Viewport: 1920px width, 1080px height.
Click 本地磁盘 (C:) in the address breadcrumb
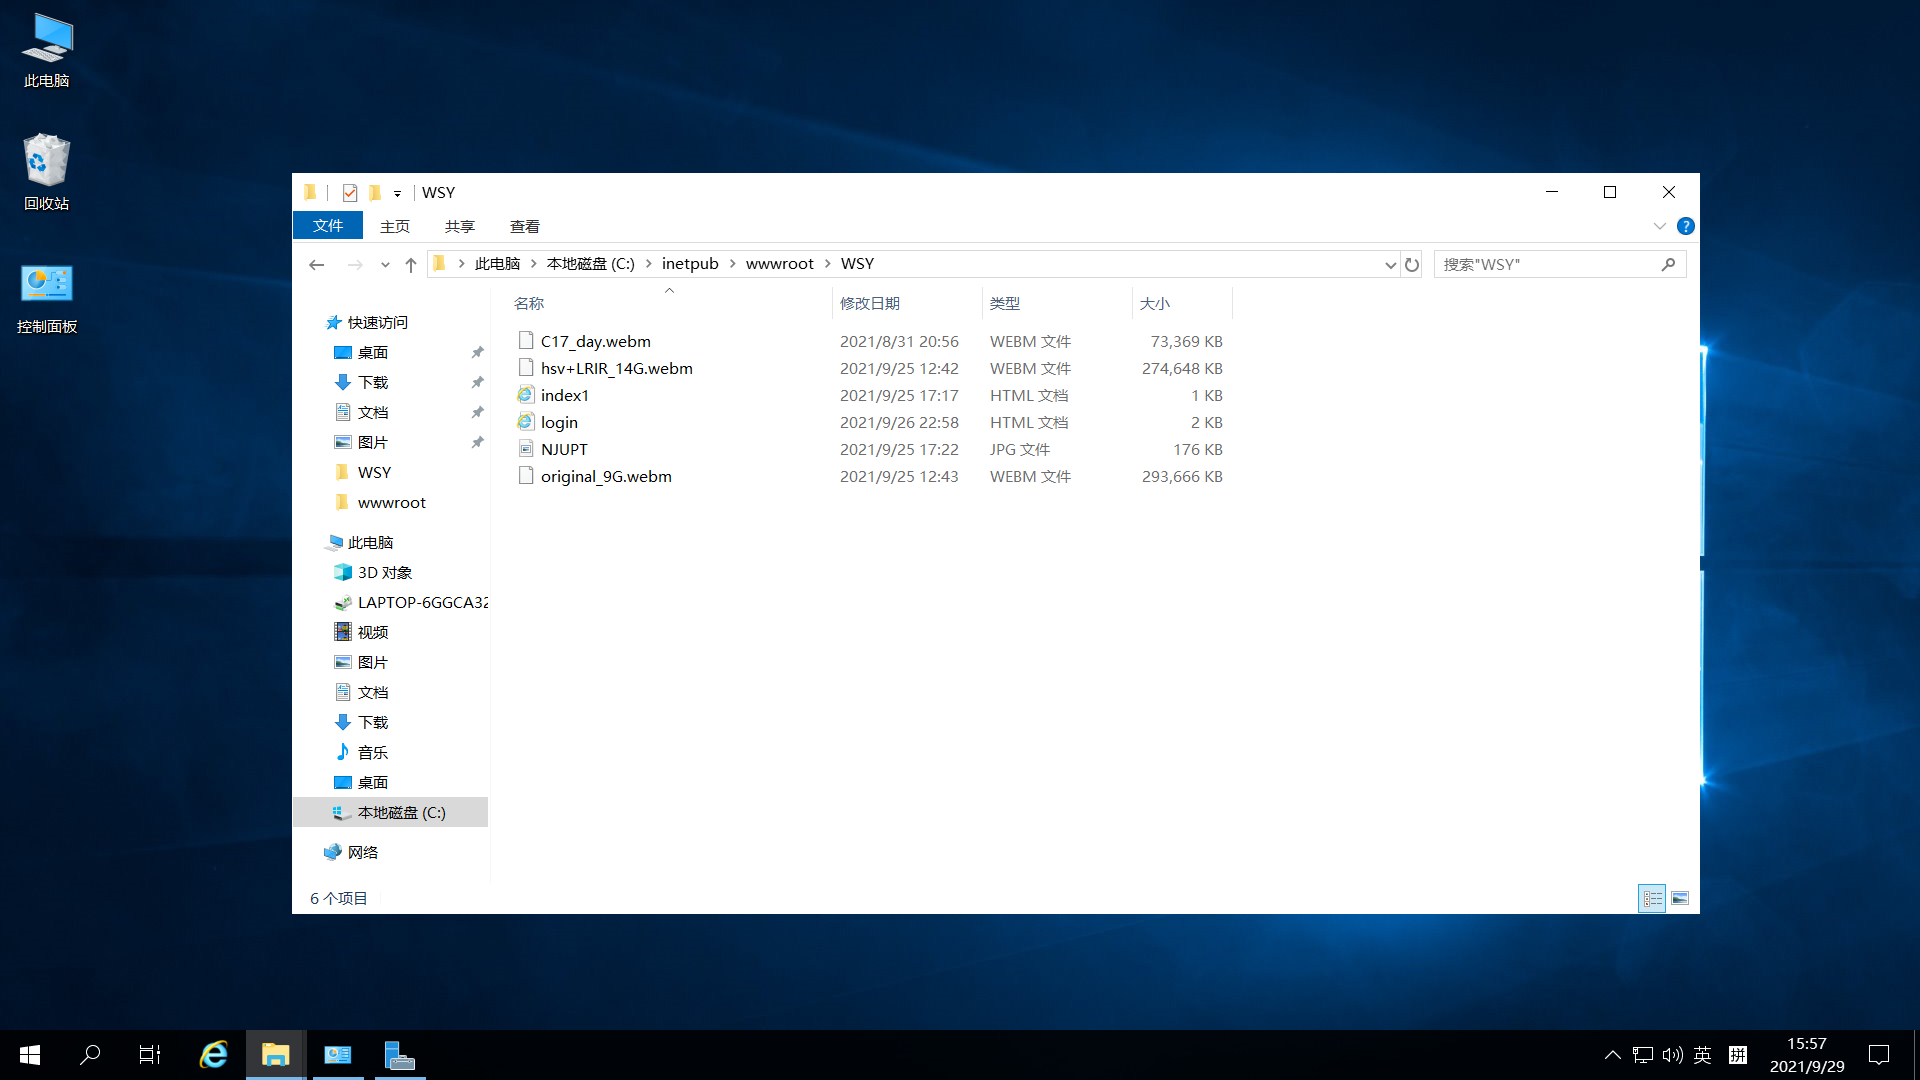pos(591,264)
